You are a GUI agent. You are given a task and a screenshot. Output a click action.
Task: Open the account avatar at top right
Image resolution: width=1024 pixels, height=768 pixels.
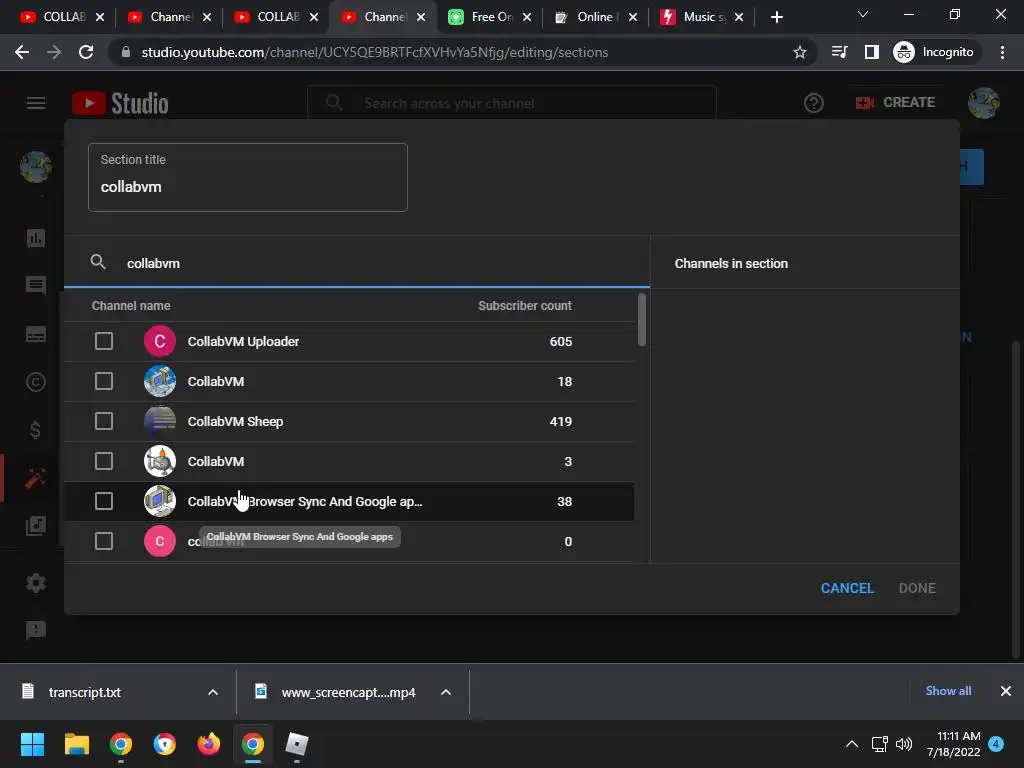[984, 103]
